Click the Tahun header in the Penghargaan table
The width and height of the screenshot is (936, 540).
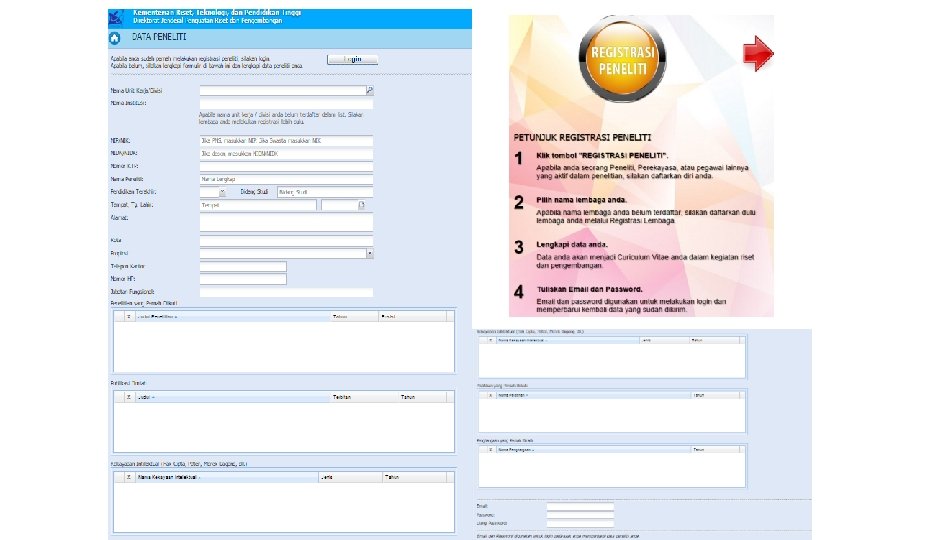[715, 449]
